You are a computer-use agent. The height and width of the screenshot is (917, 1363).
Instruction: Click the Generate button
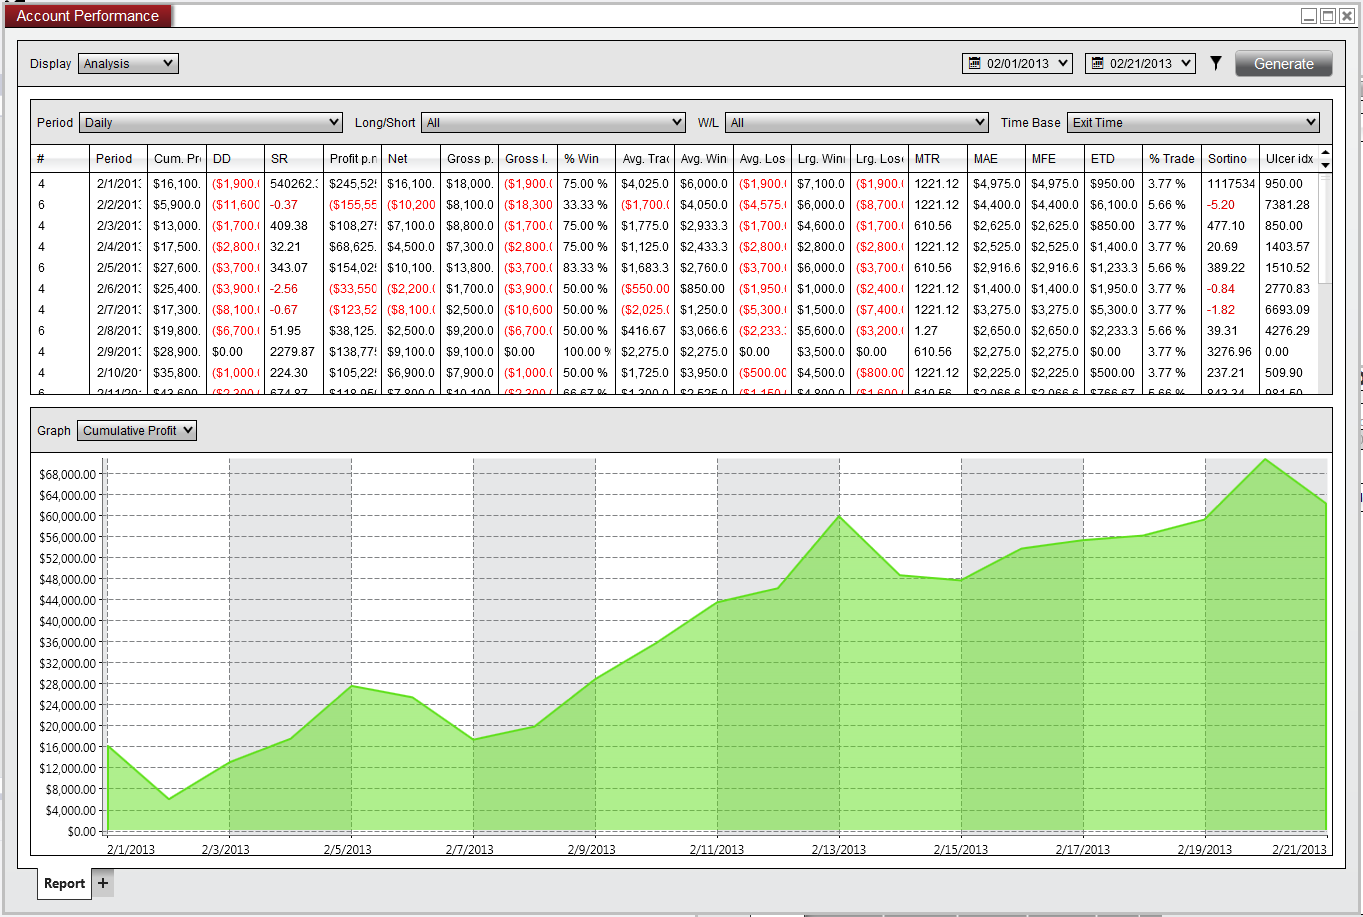(x=1284, y=63)
